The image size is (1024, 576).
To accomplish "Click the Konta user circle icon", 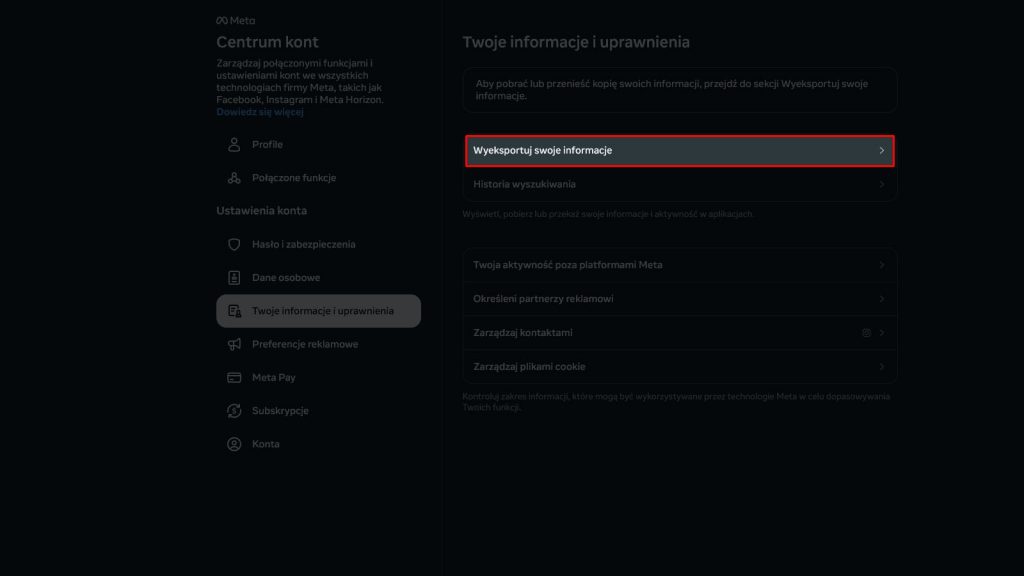I will (x=234, y=444).
